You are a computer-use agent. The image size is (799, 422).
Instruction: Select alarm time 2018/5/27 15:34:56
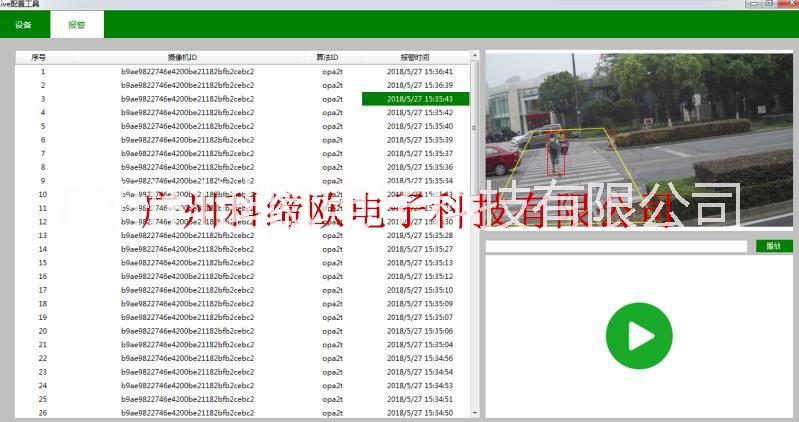click(419, 358)
